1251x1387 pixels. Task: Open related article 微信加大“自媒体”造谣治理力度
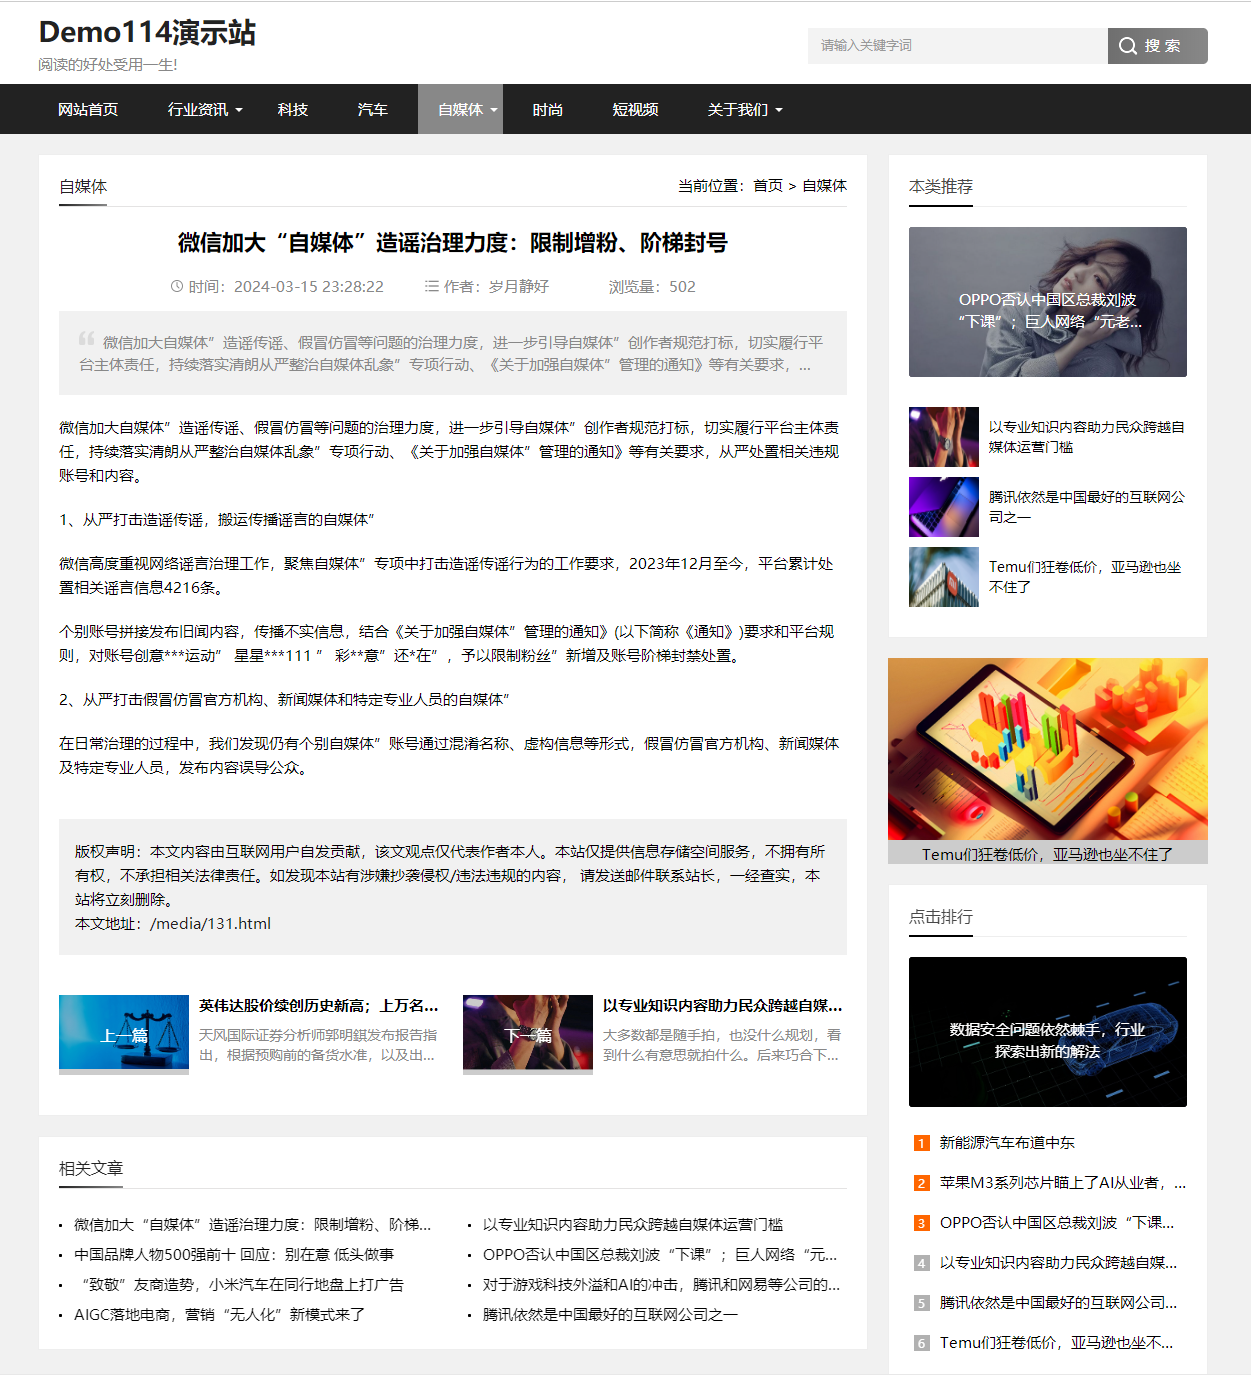click(253, 1225)
